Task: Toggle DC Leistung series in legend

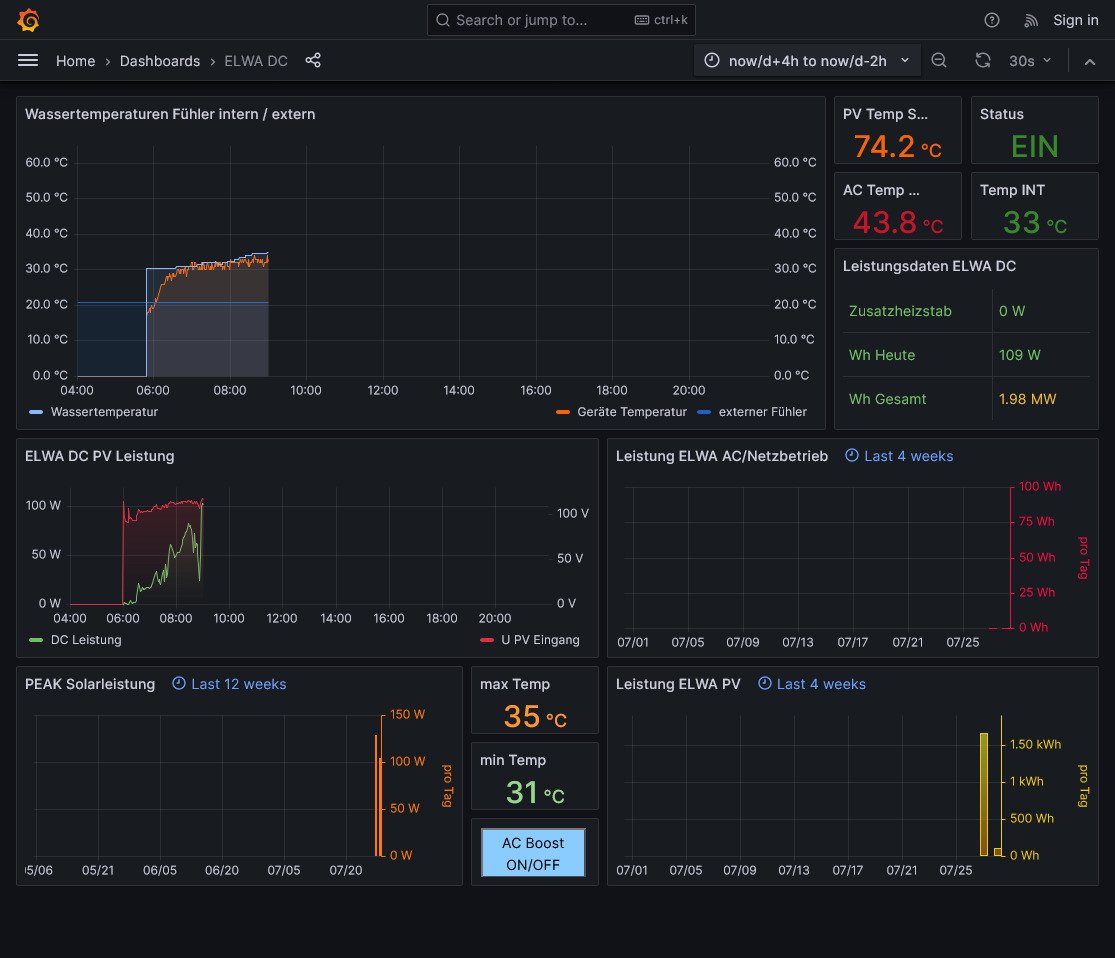Action: pyautogui.click(x=85, y=640)
